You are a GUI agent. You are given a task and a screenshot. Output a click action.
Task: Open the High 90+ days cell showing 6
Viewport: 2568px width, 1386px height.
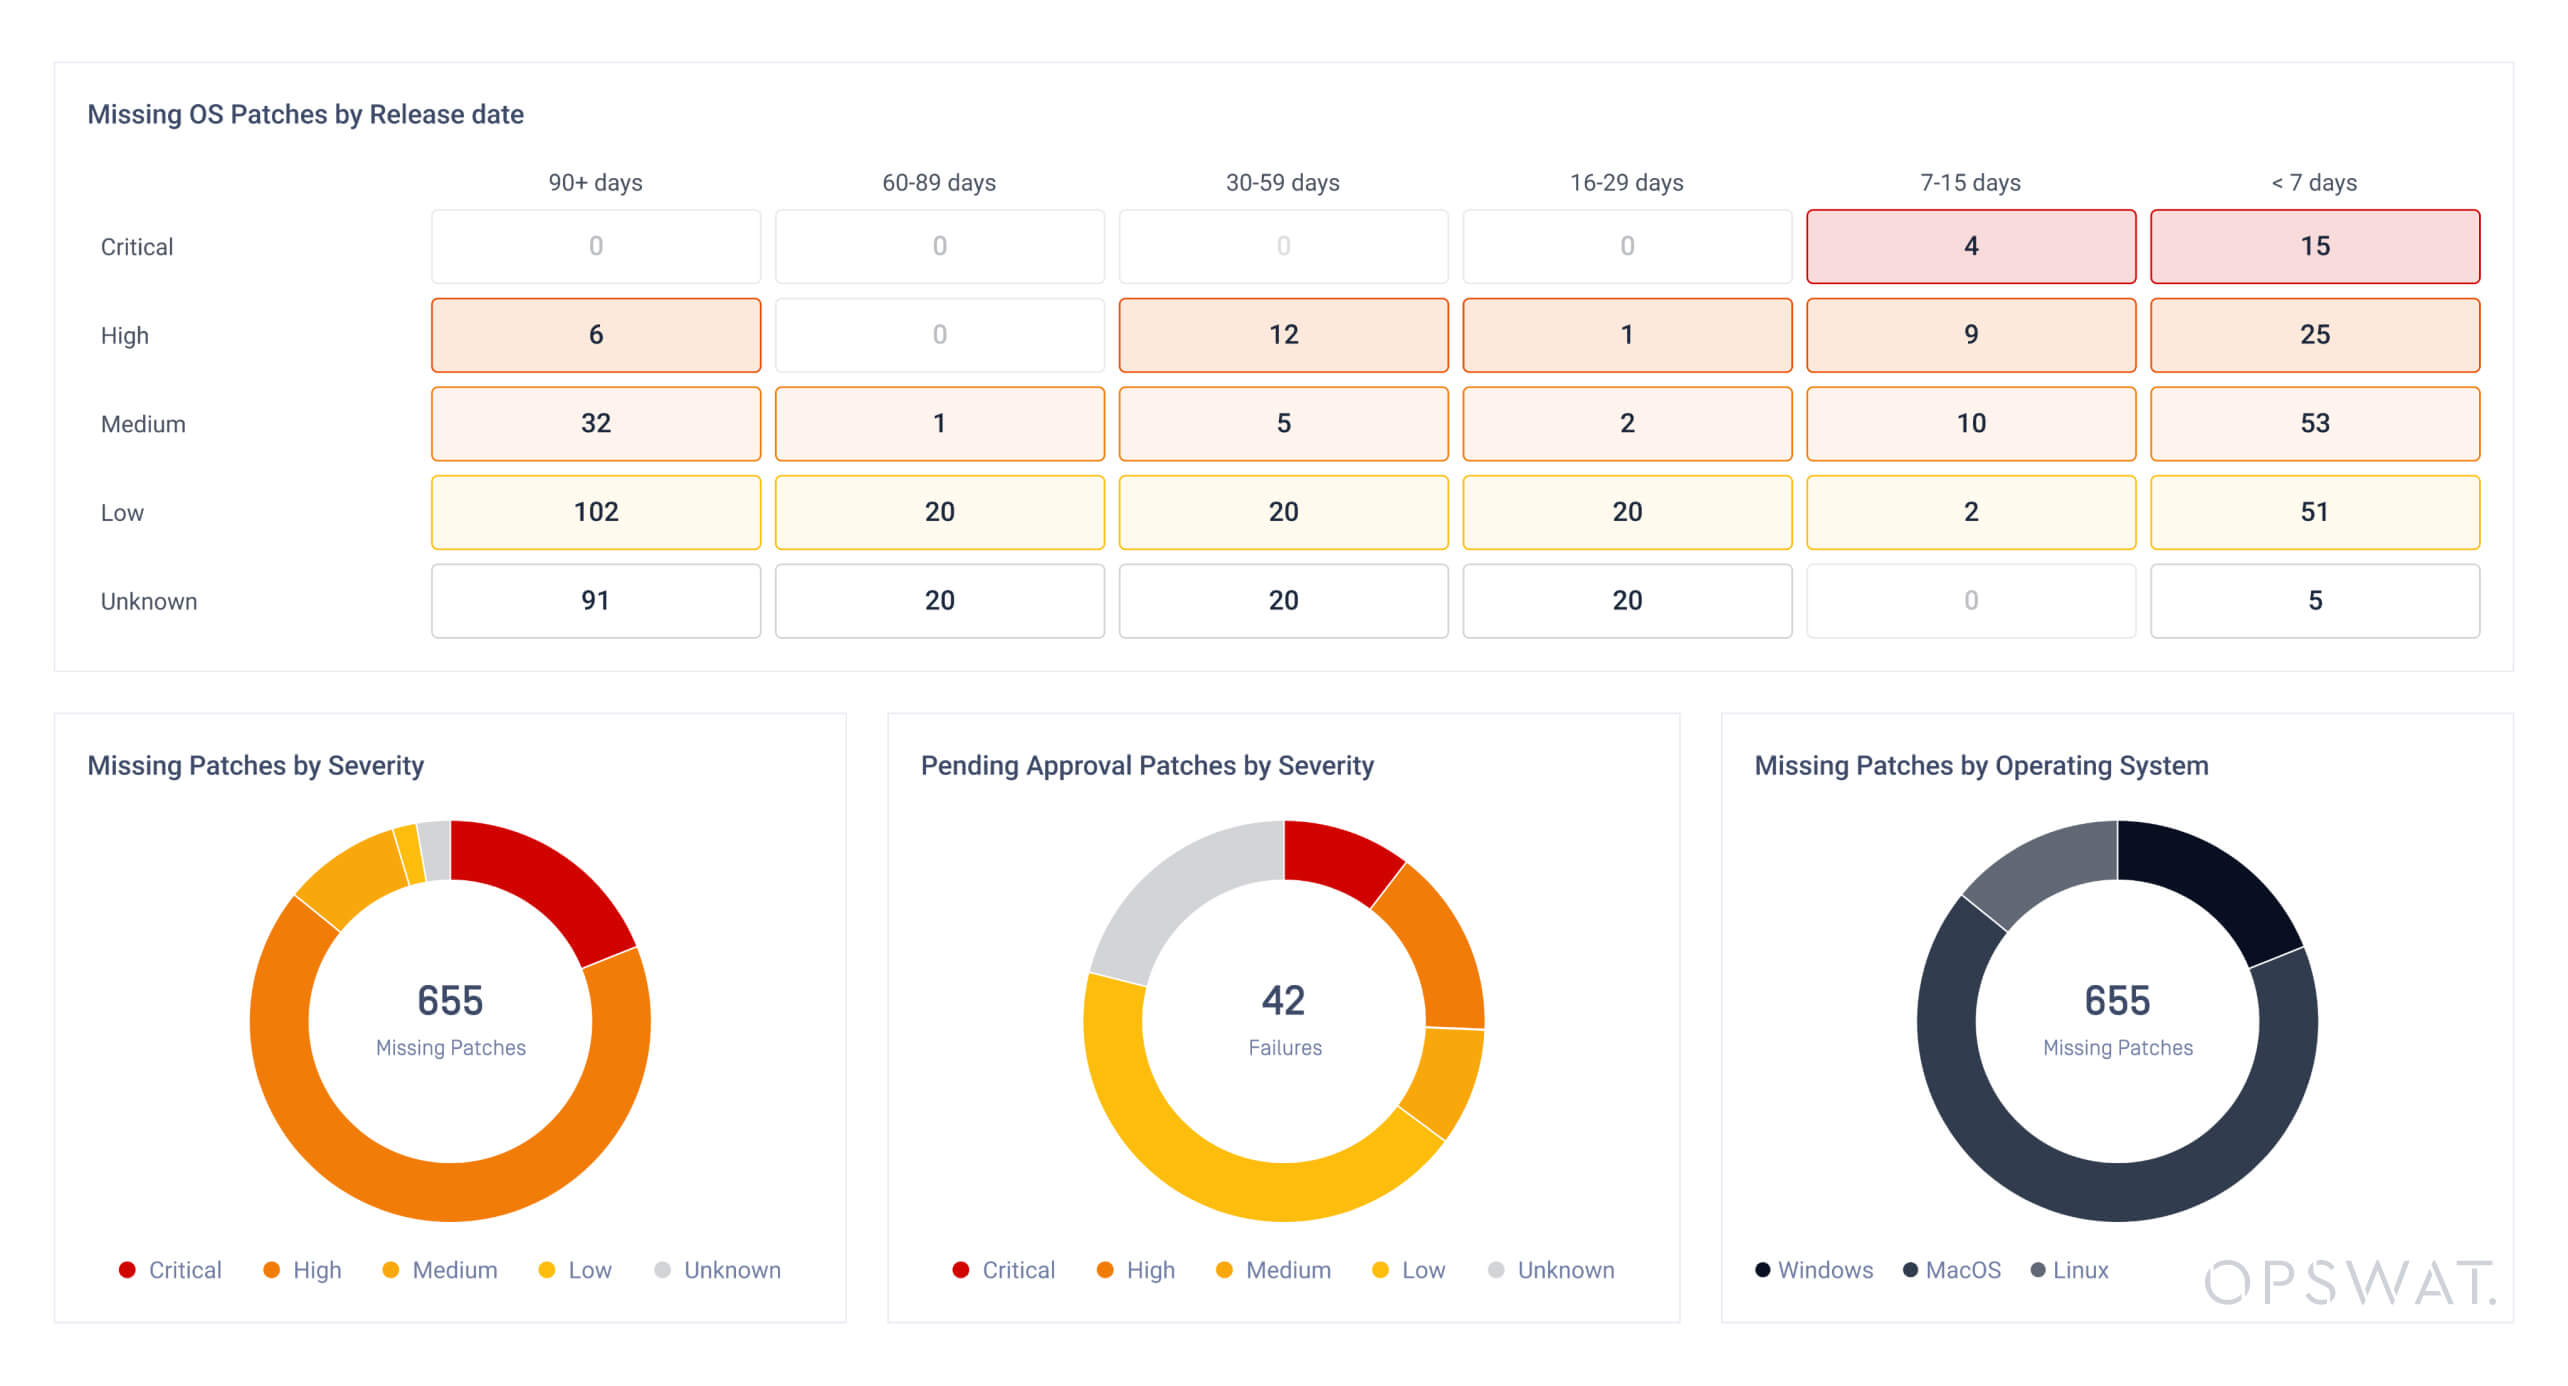595,335
